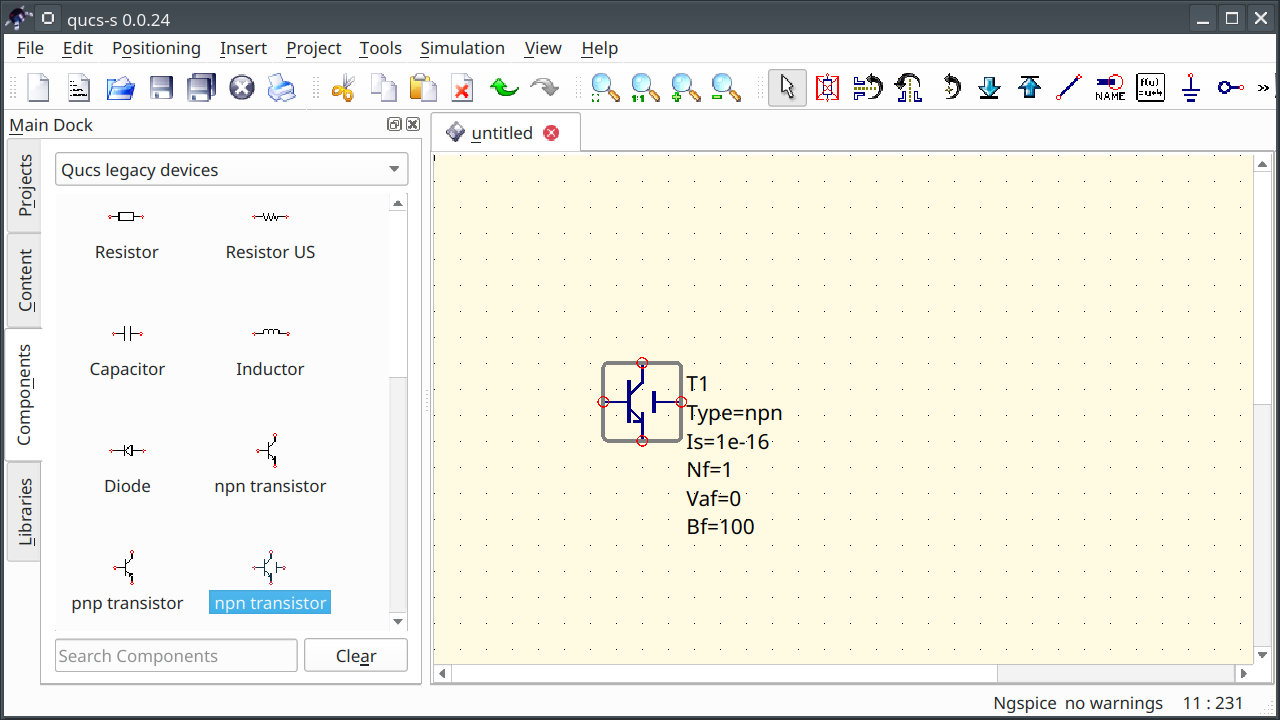Viewport: 1280px width, 720px height.
Task: Insert a ground symbol from the toolbar
Action: 1190,88
